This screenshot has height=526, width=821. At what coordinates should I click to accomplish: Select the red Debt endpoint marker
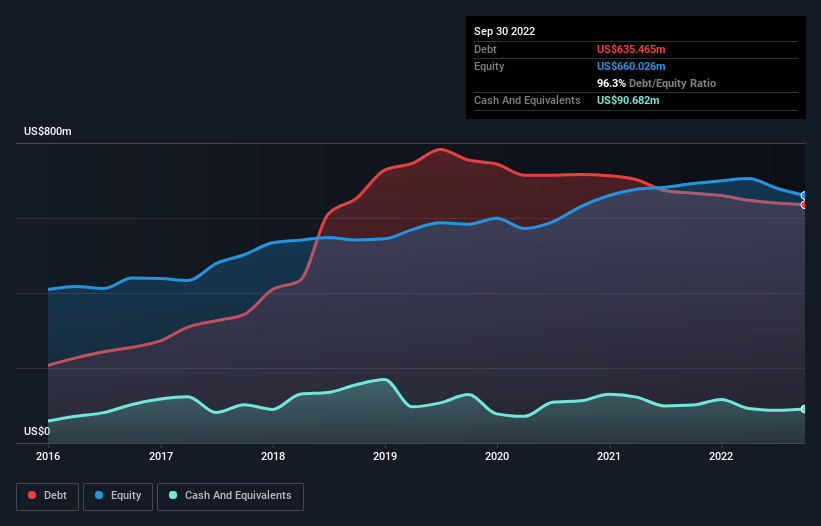point(804,205)
